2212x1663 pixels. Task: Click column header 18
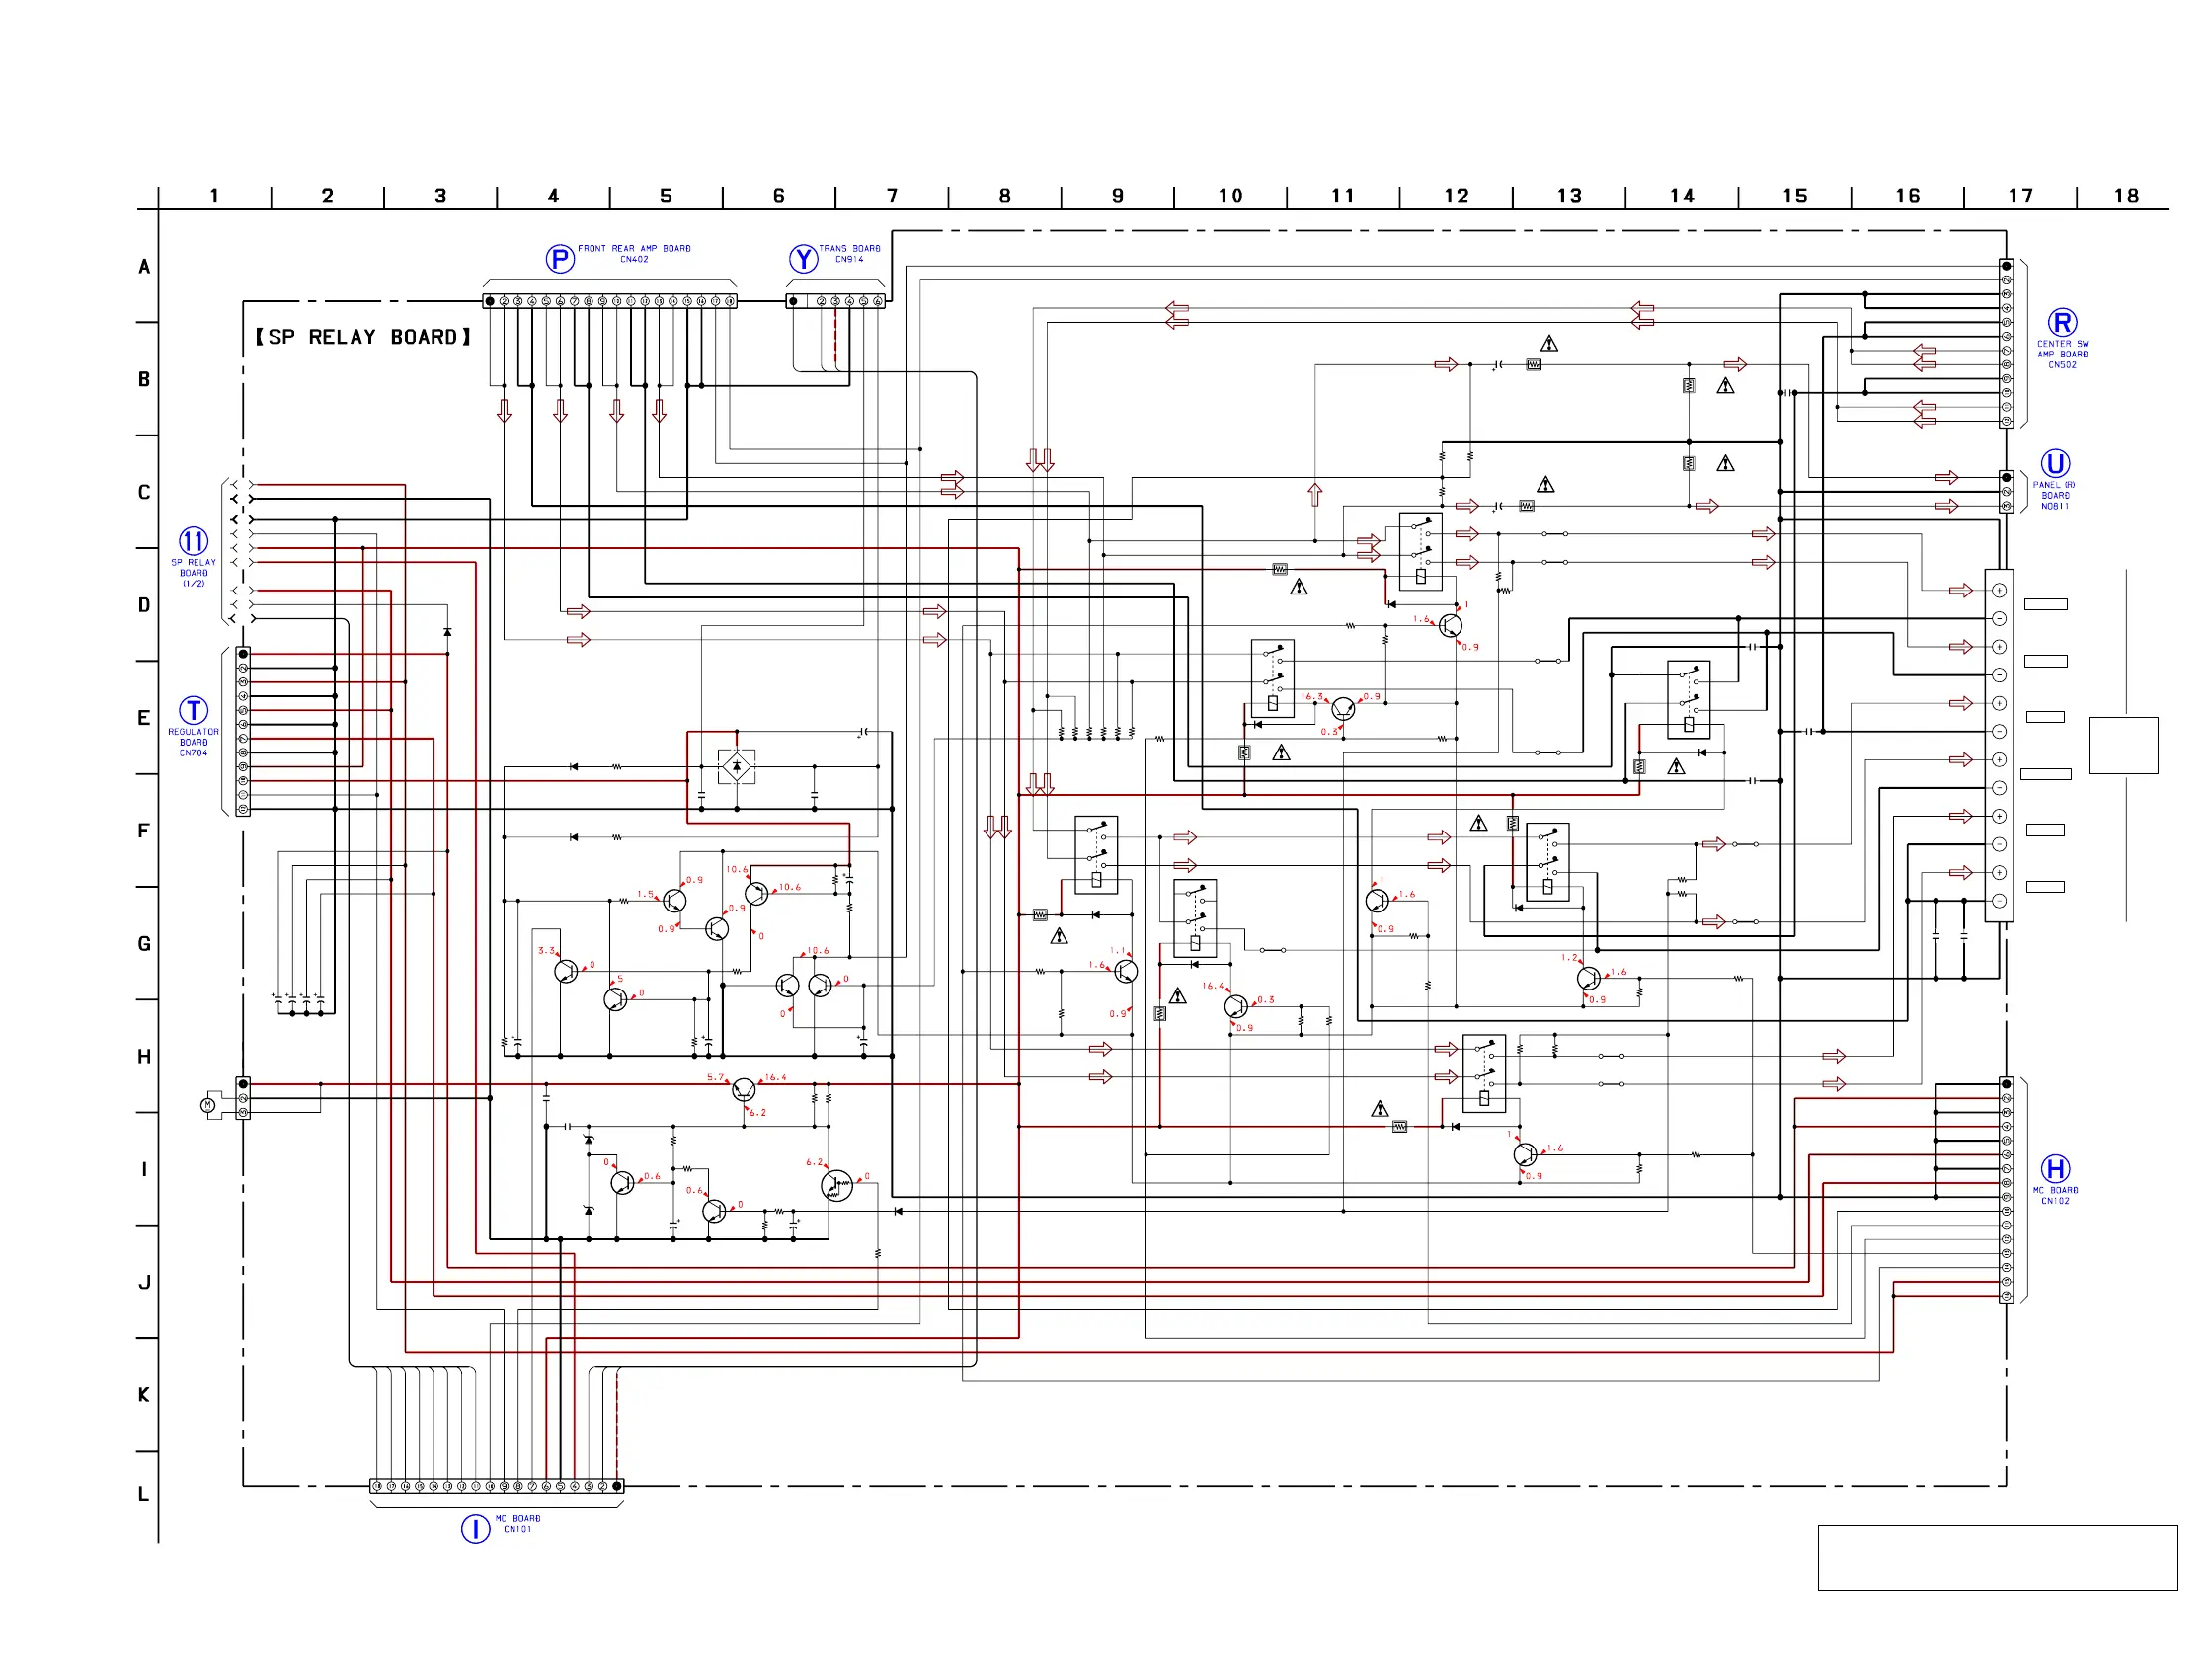click(x=2126, y=196)
